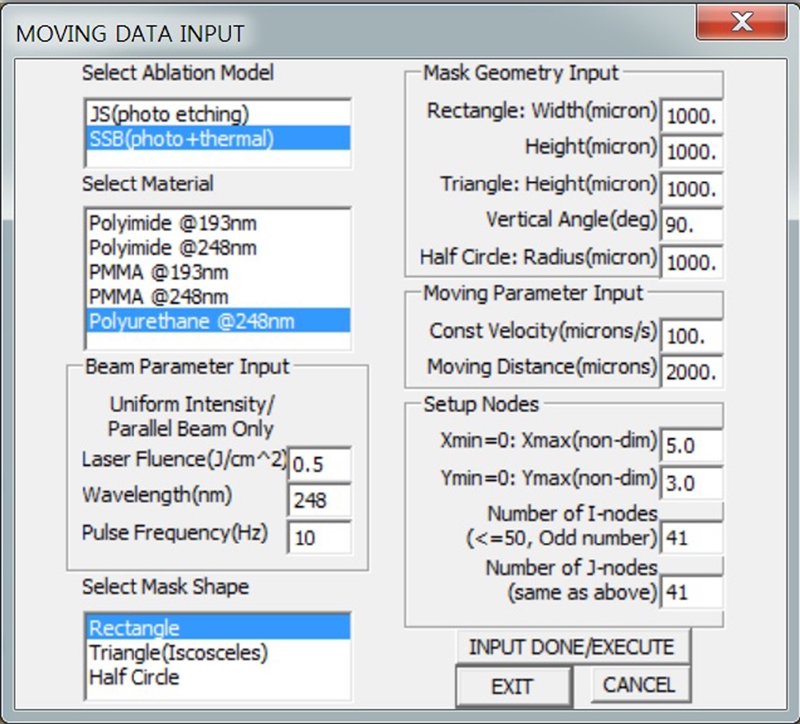
Task: Click the Laser Fluence input field
Action: click(x=319, y=464)
